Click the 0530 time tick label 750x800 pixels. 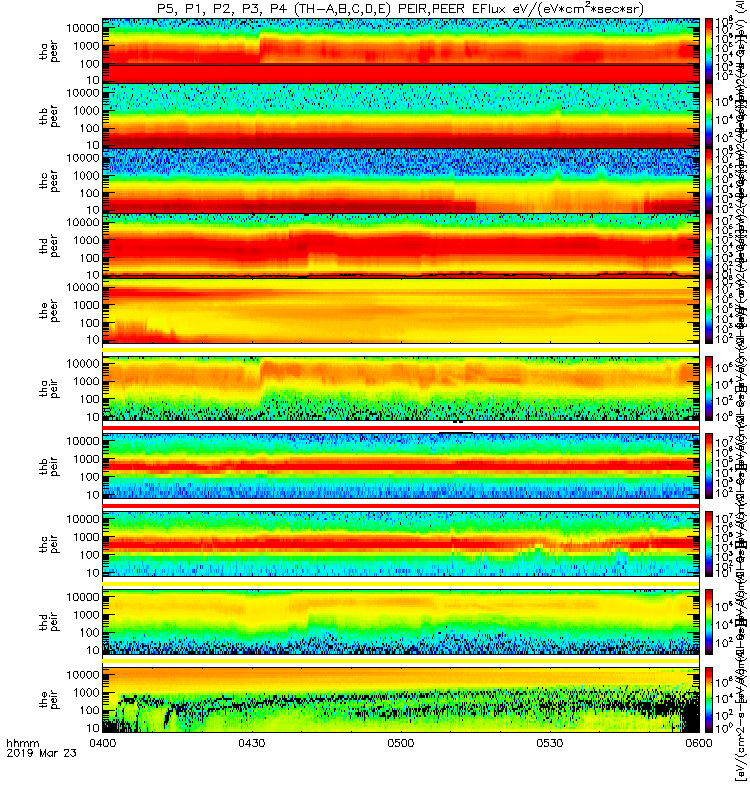[x=549, y=743]
